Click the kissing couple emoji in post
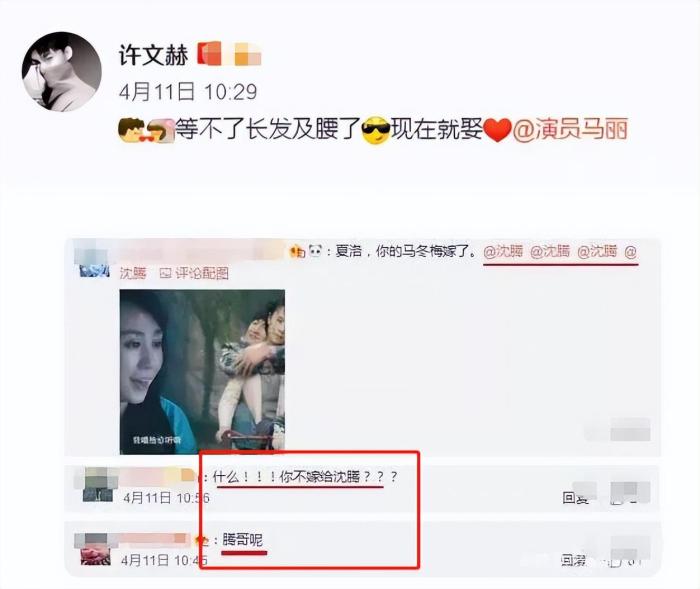The image size is (700, 589). pos(146,130)
